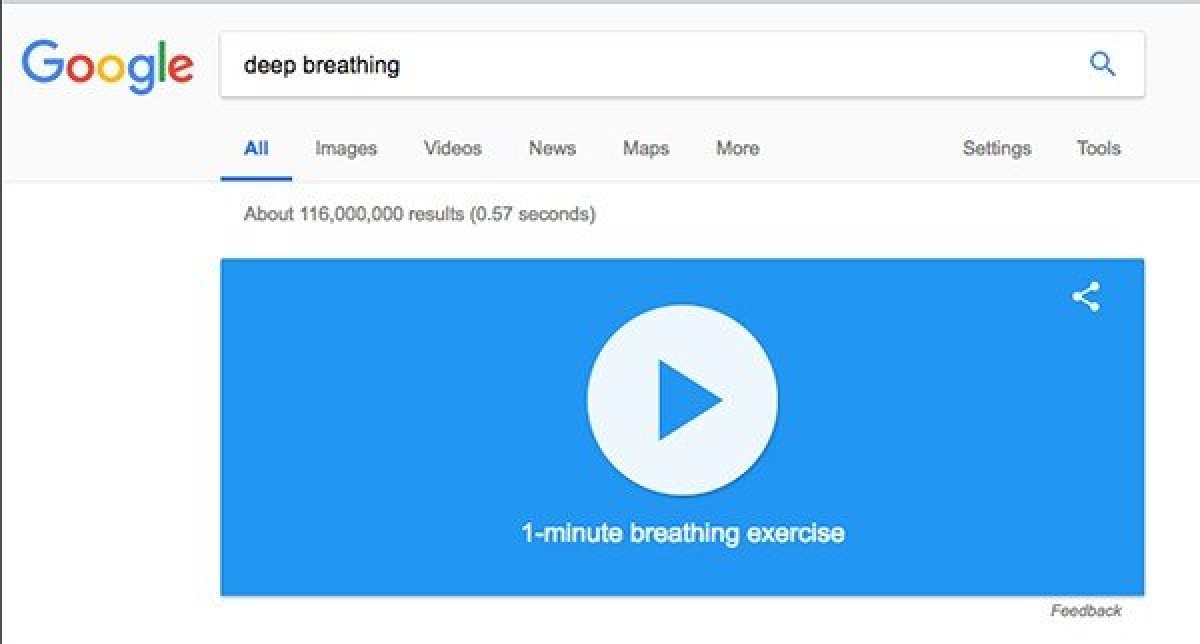Show search filter Tools
1200x644 pixels.
click(x=1098, y=148)
